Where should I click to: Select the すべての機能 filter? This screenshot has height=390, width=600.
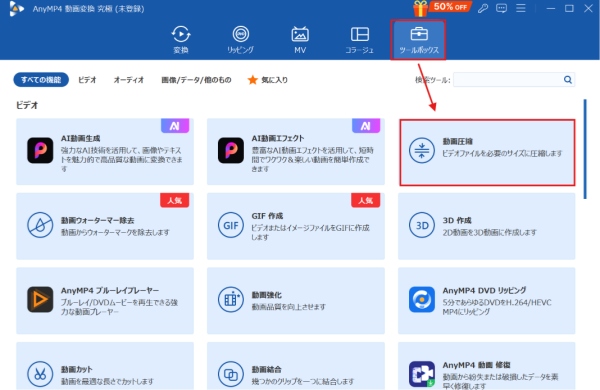click(41, 80)
